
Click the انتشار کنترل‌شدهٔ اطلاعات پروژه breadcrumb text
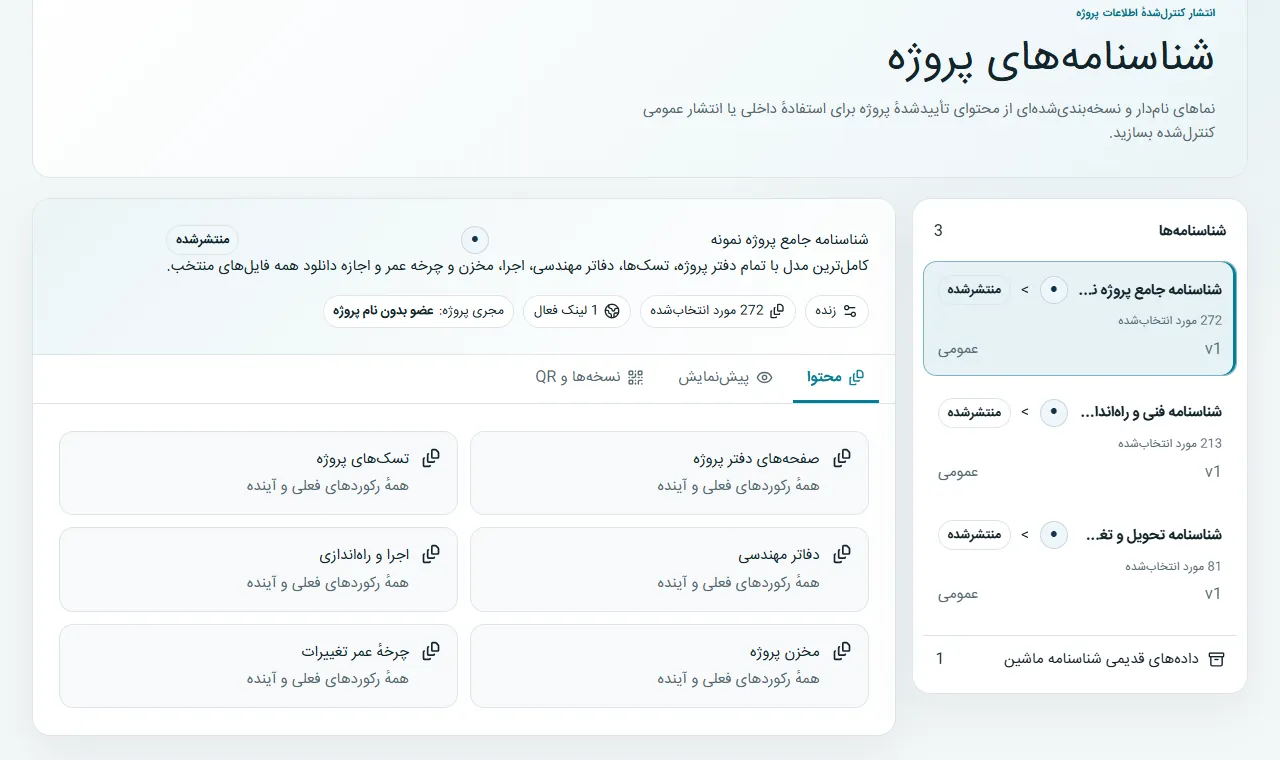(x=1146, y=13)
